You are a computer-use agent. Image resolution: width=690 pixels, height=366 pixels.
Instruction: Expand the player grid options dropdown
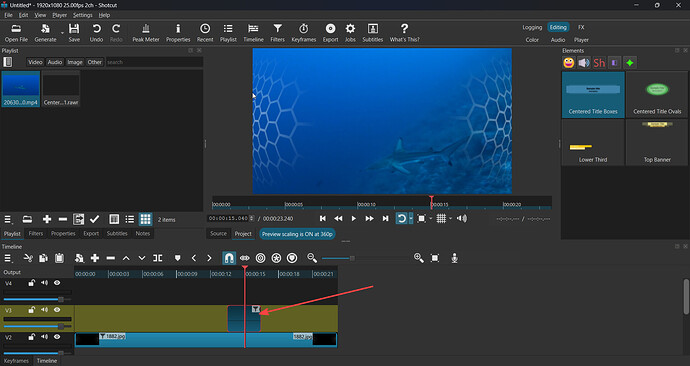point(450,219)
